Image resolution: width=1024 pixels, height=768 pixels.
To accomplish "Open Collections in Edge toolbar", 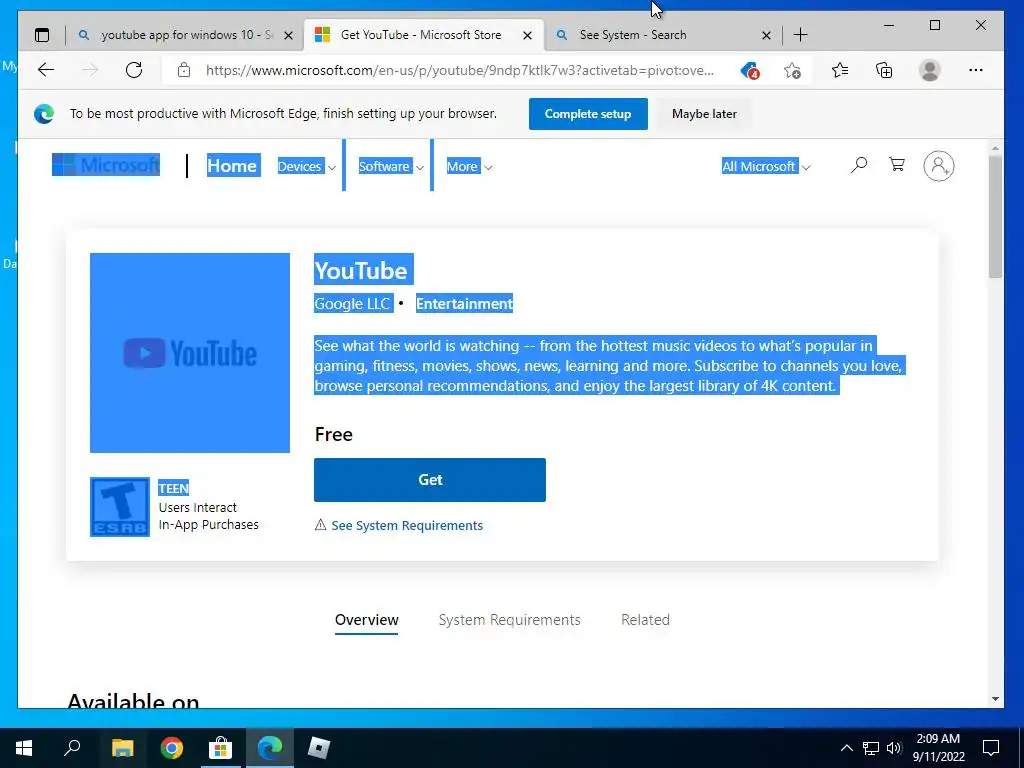I will pos(884,70).
